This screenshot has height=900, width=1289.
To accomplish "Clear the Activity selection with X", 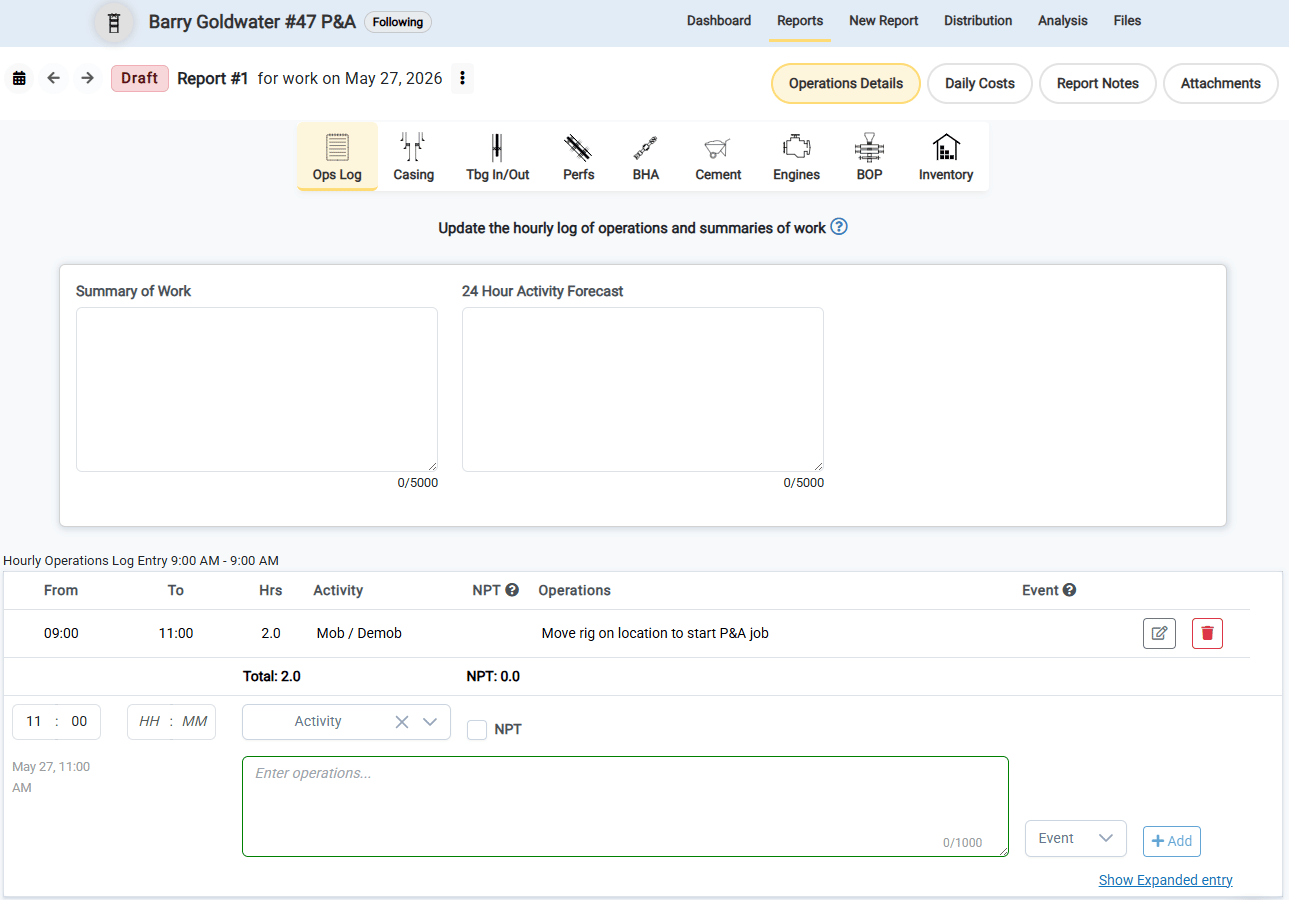I will pos(401,722).
